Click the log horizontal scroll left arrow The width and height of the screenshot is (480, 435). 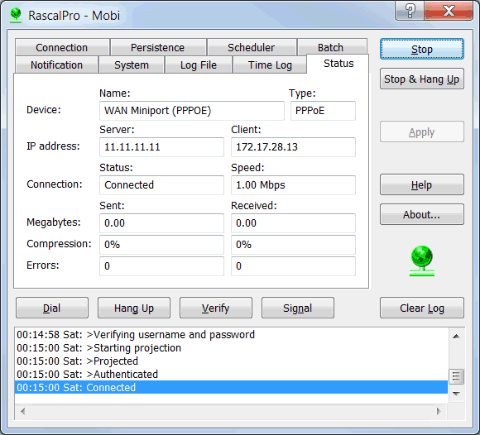[x=23, y=411]
